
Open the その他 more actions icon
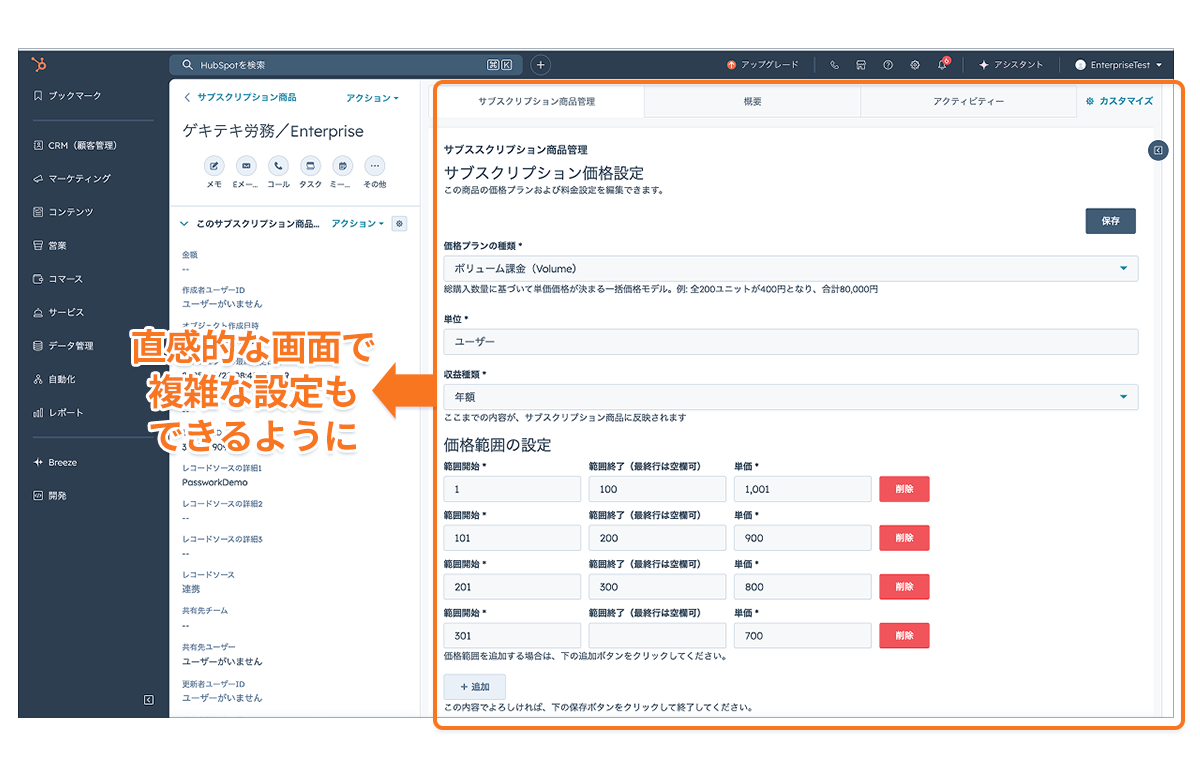point(374,166)
